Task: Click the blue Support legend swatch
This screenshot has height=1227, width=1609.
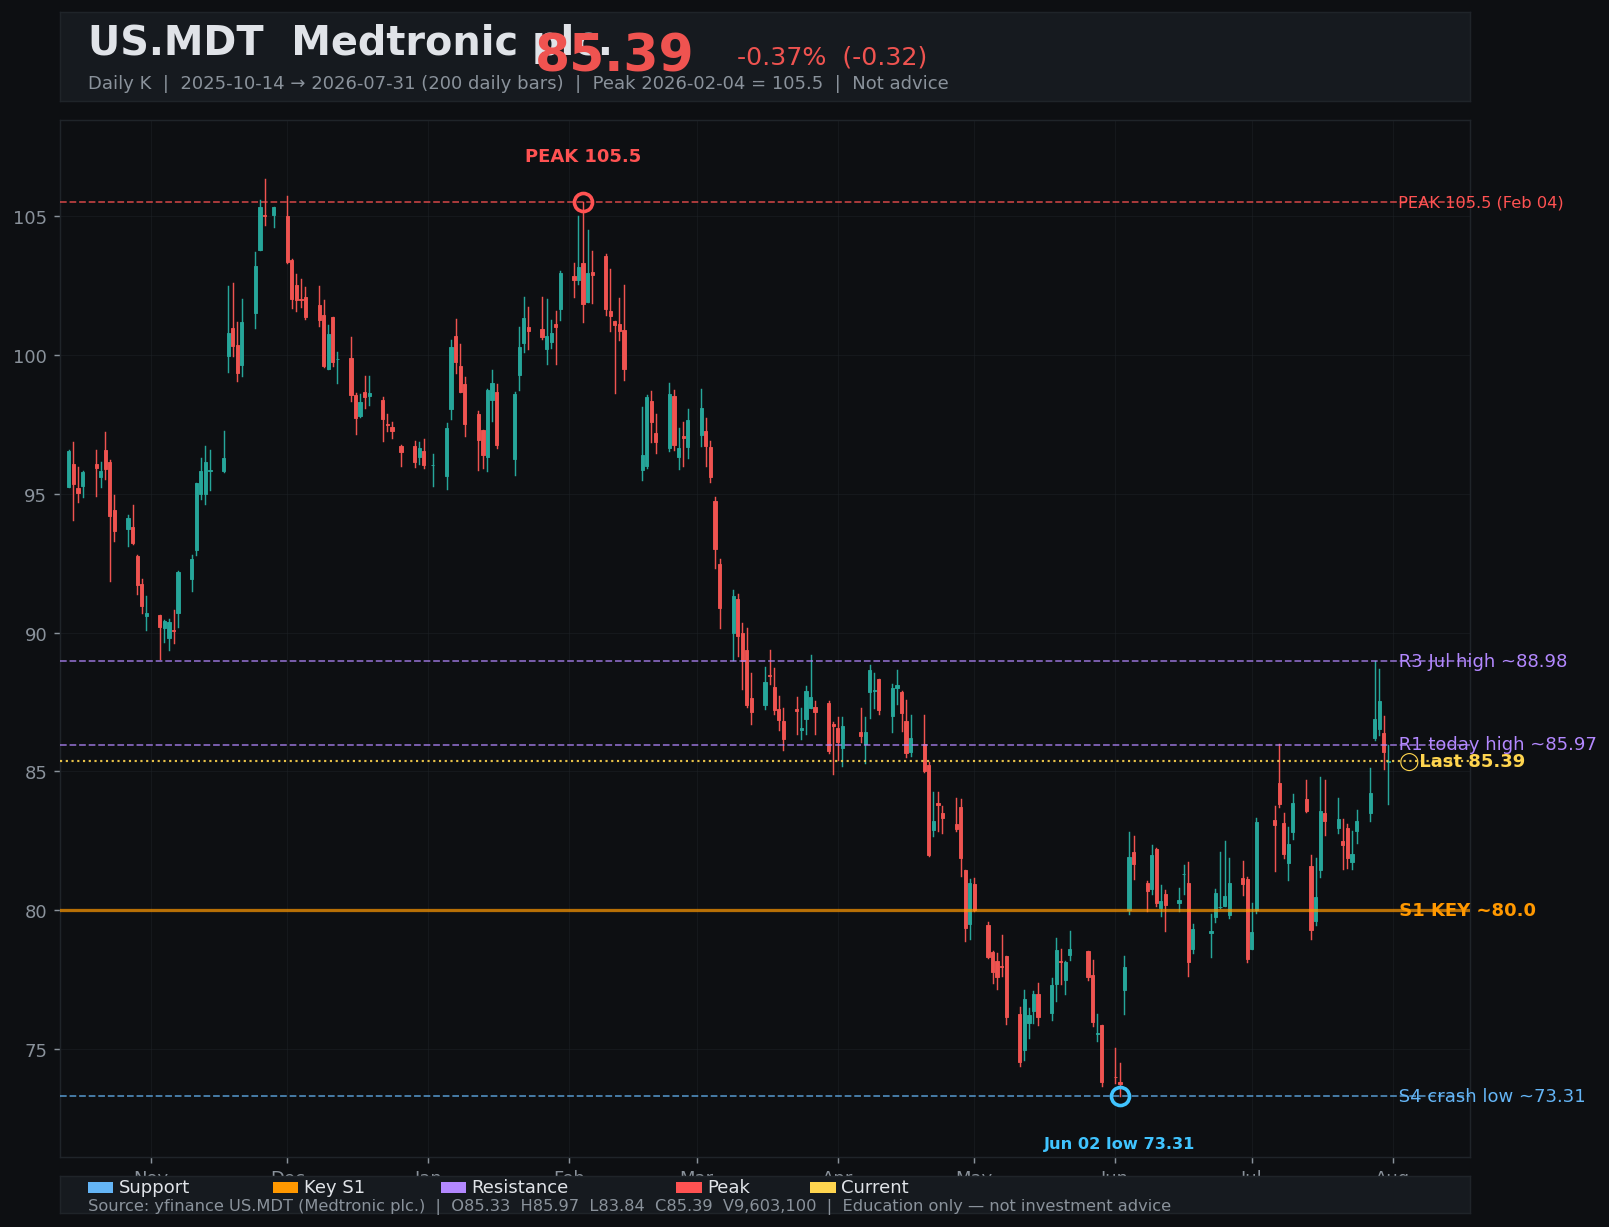Action: coord(101,1188)
